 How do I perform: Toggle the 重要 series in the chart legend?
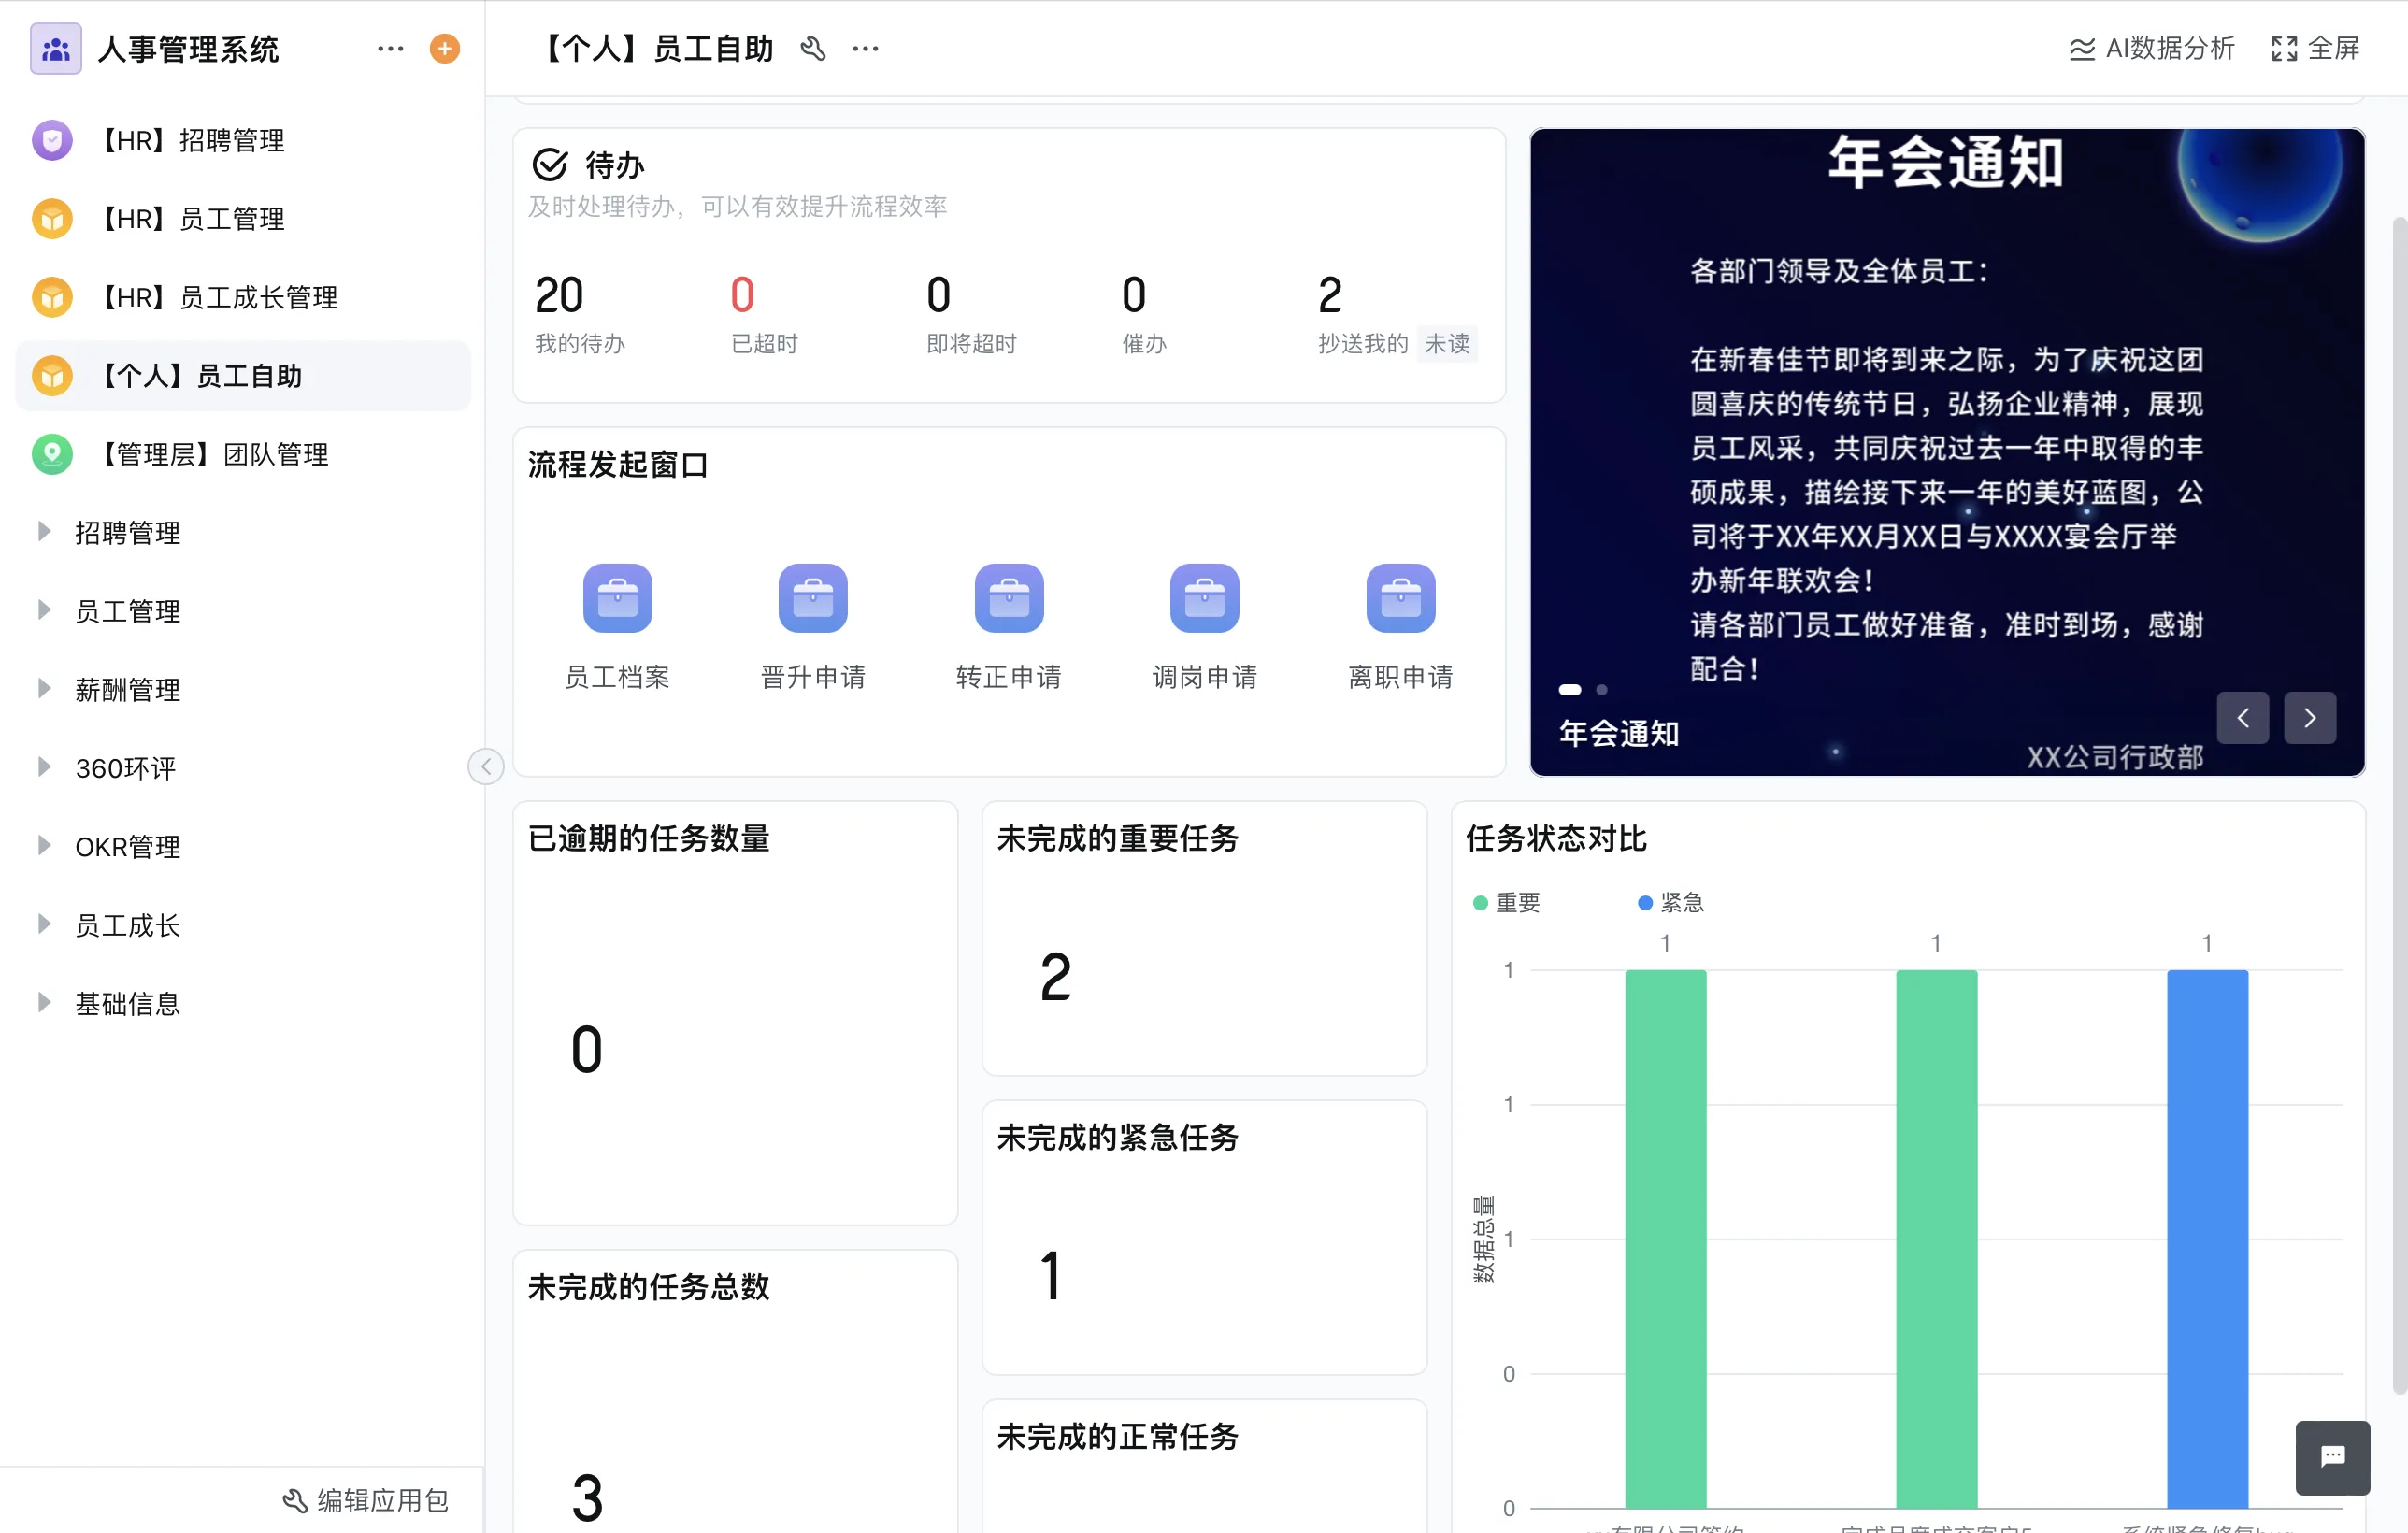(1505, 902)
